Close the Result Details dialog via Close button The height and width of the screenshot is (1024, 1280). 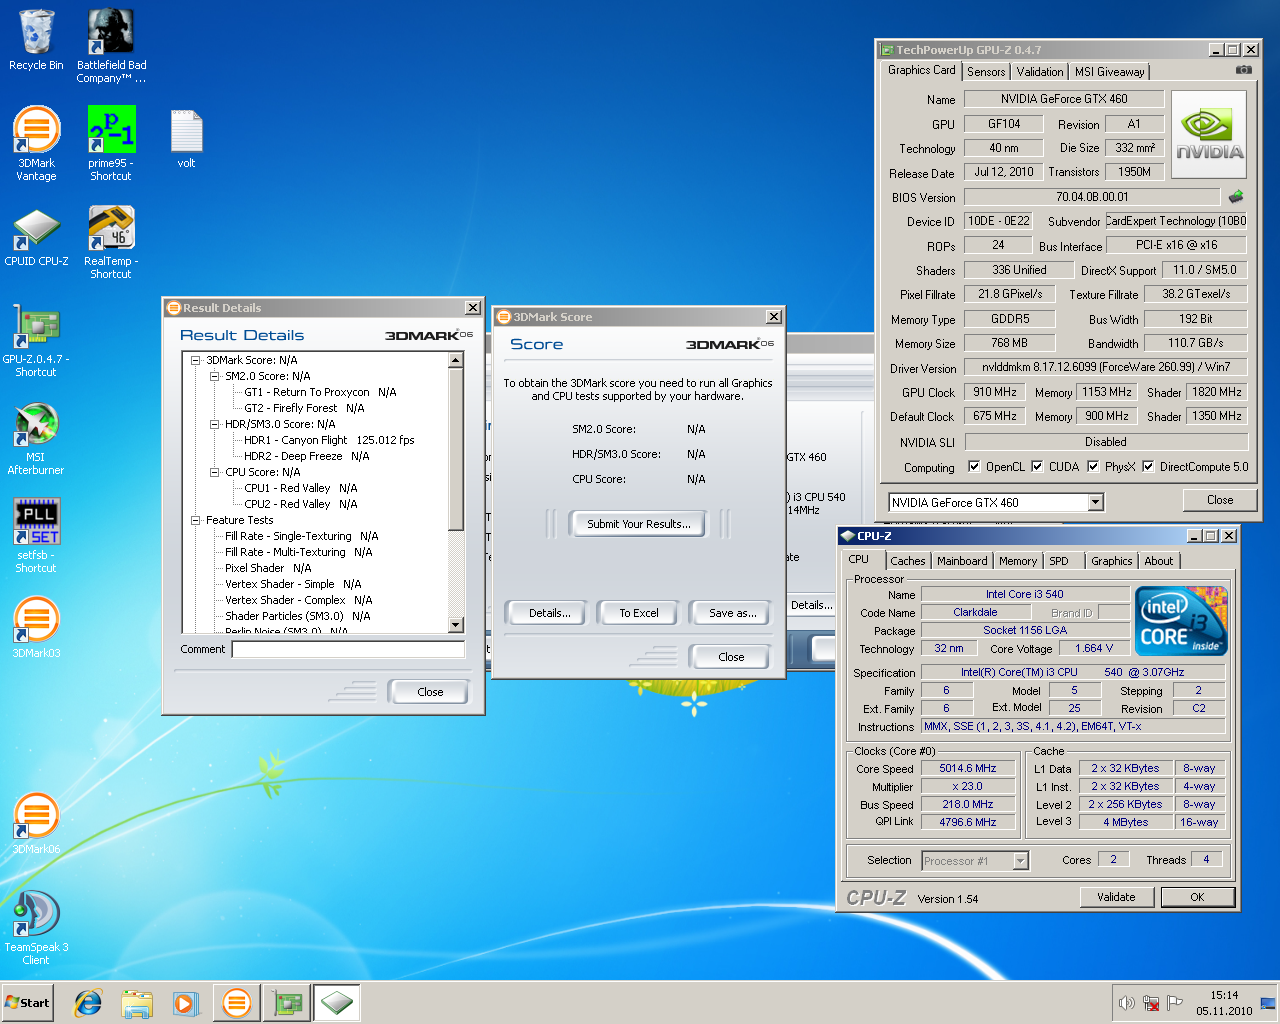point(430,692)
